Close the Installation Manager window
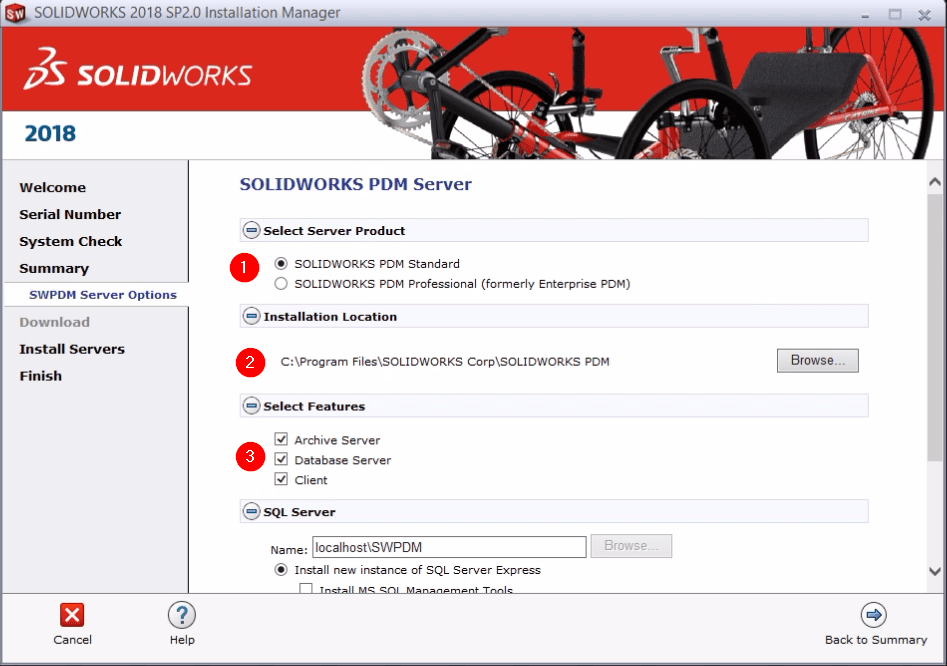This screenshot has width=947, height=666. click(x=924, y=14)
